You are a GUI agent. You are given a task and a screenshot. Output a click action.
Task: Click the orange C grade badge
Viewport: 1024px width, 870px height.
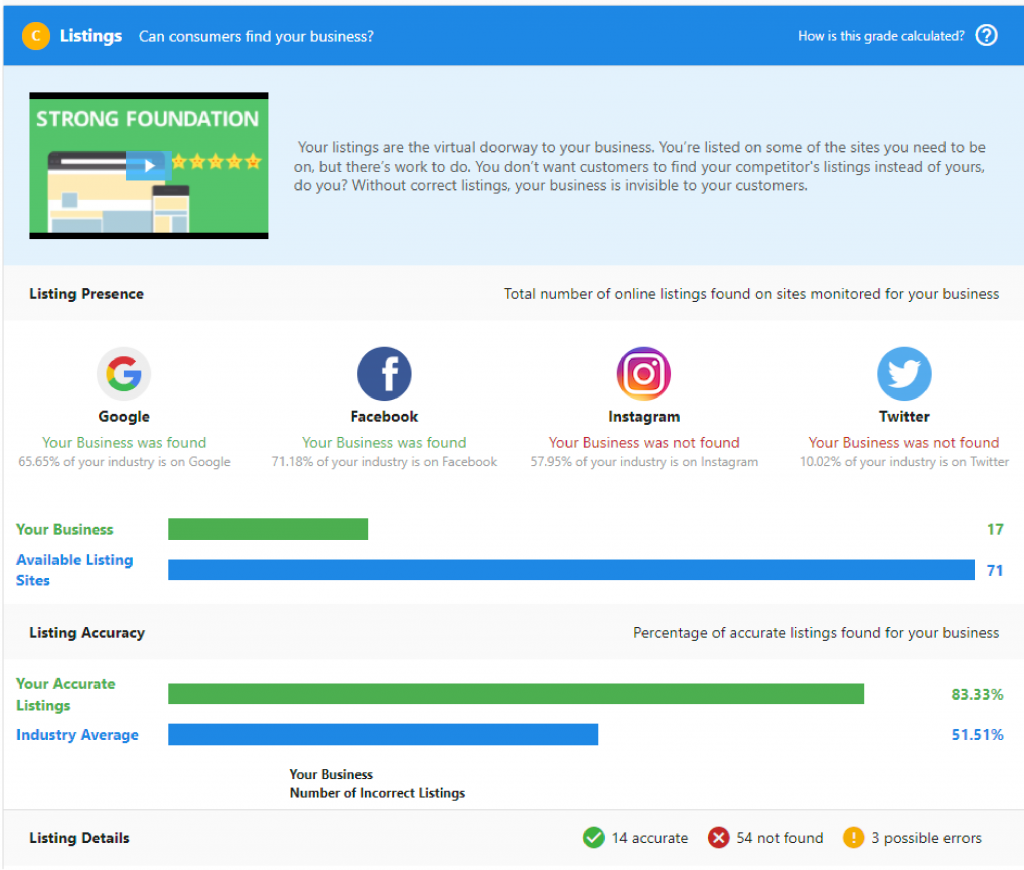(x=36, y=36)
